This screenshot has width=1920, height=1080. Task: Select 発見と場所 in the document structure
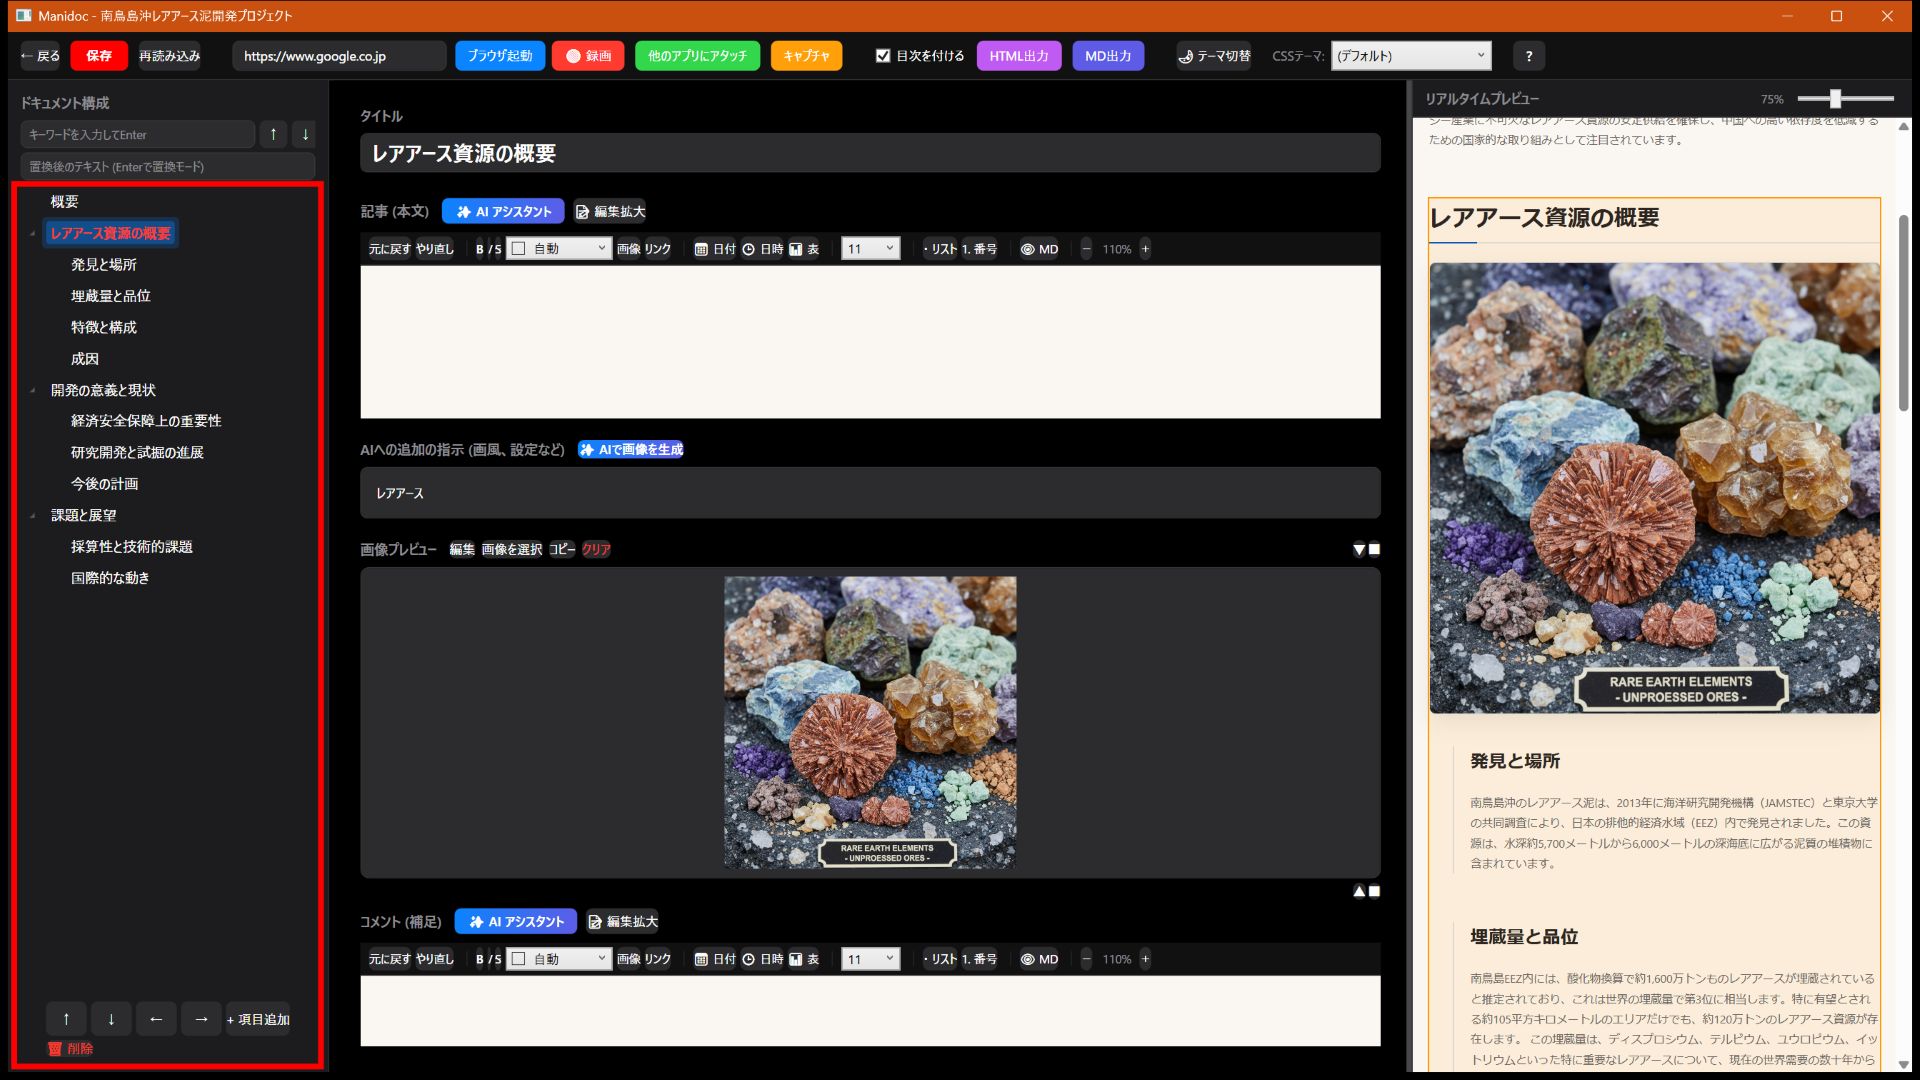point(103,264)
